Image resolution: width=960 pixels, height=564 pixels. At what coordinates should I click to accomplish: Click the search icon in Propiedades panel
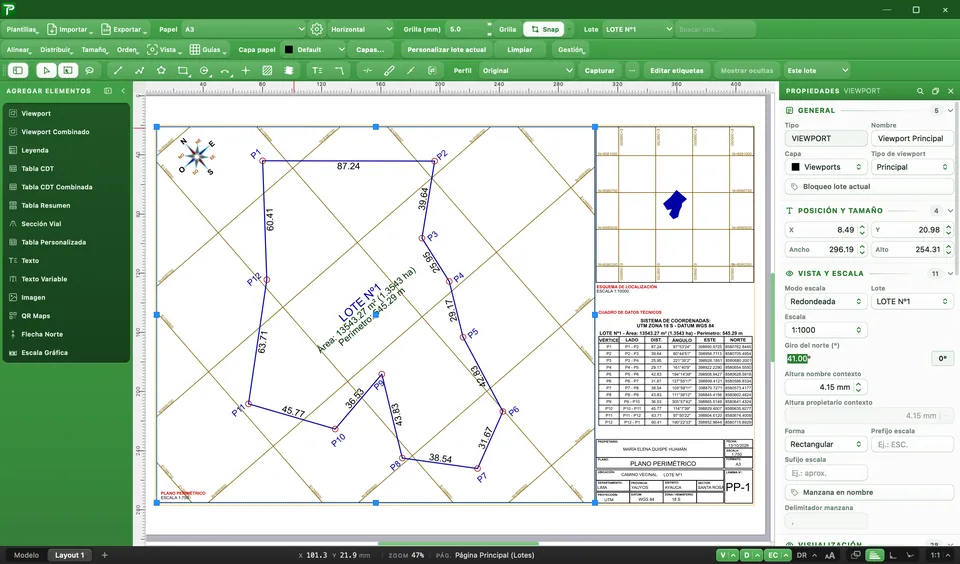(920, 91)
